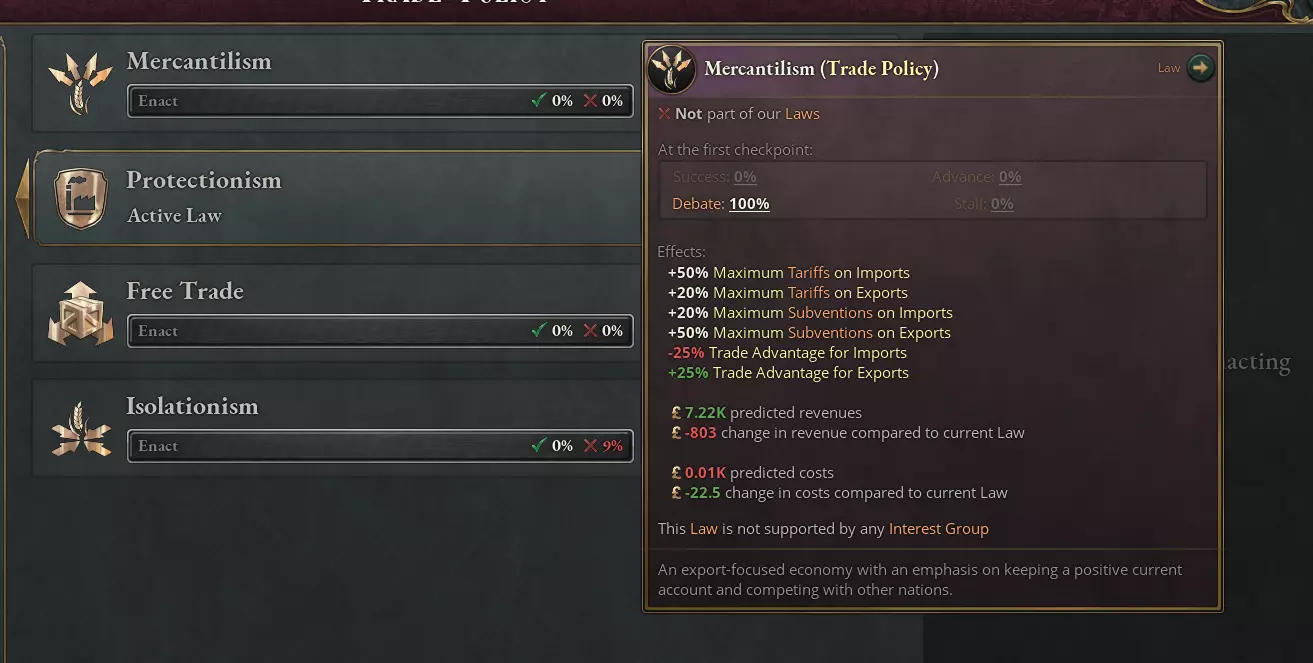Click the pound icon beside predicted revenues
The image size is (1313, 663).
pyautogui.click(x=676, y=413)
